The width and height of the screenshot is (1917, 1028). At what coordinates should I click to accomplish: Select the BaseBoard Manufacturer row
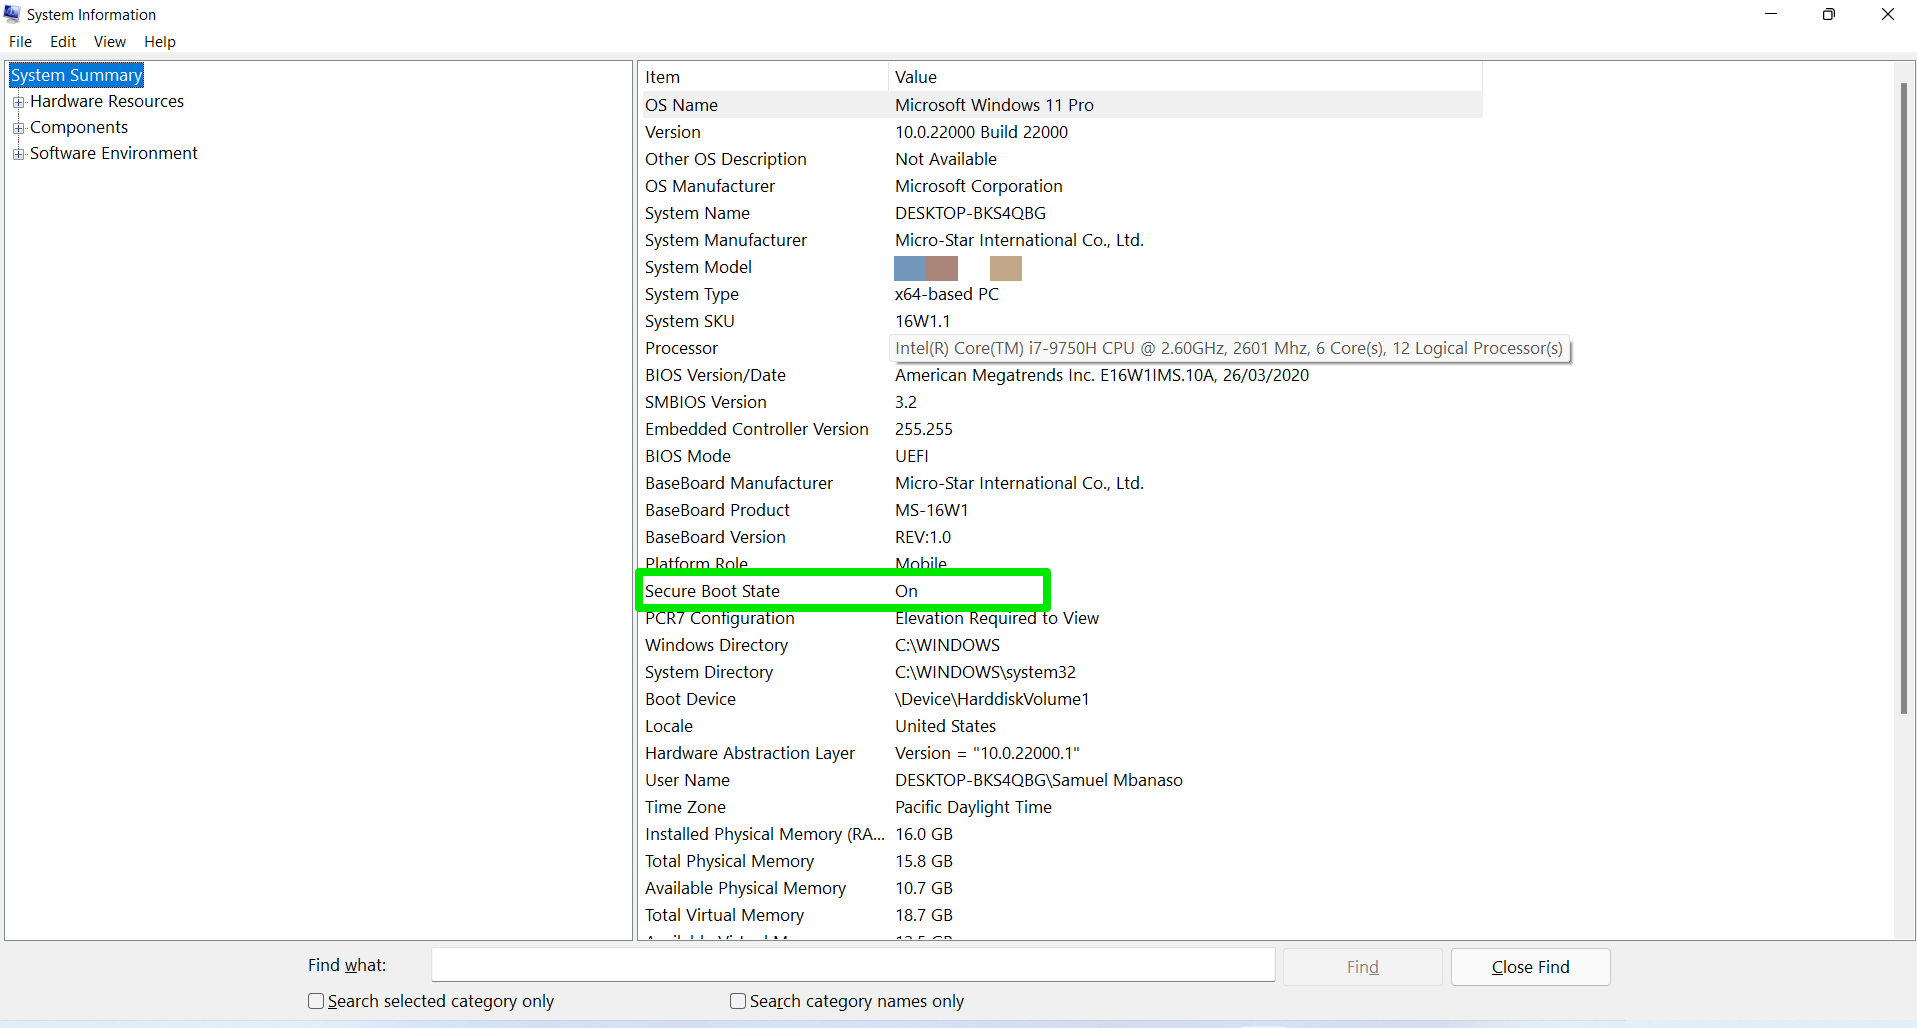click(1061, 483)
